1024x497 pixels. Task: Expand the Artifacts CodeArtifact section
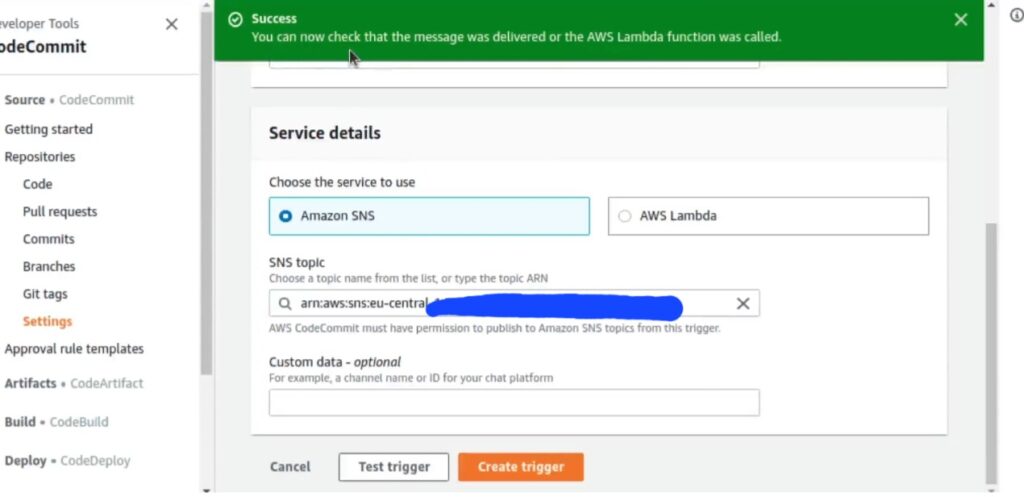coord(73,383)
